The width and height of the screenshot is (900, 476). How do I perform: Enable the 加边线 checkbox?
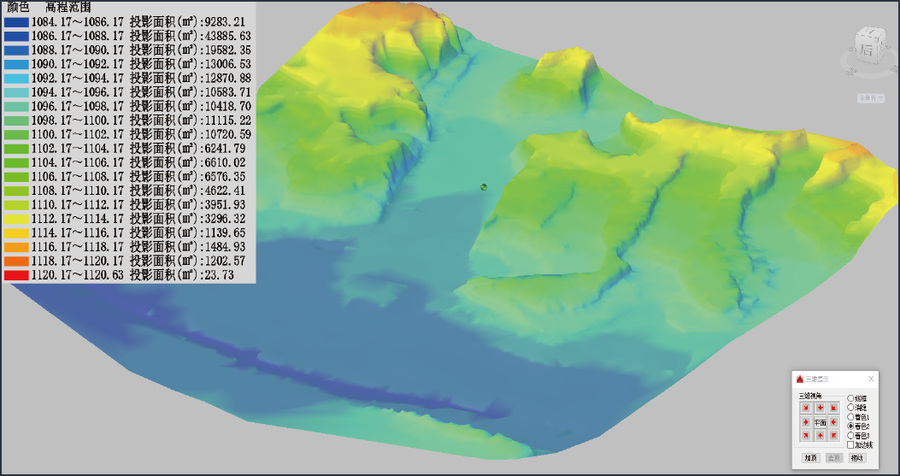[x=850, y=445]
